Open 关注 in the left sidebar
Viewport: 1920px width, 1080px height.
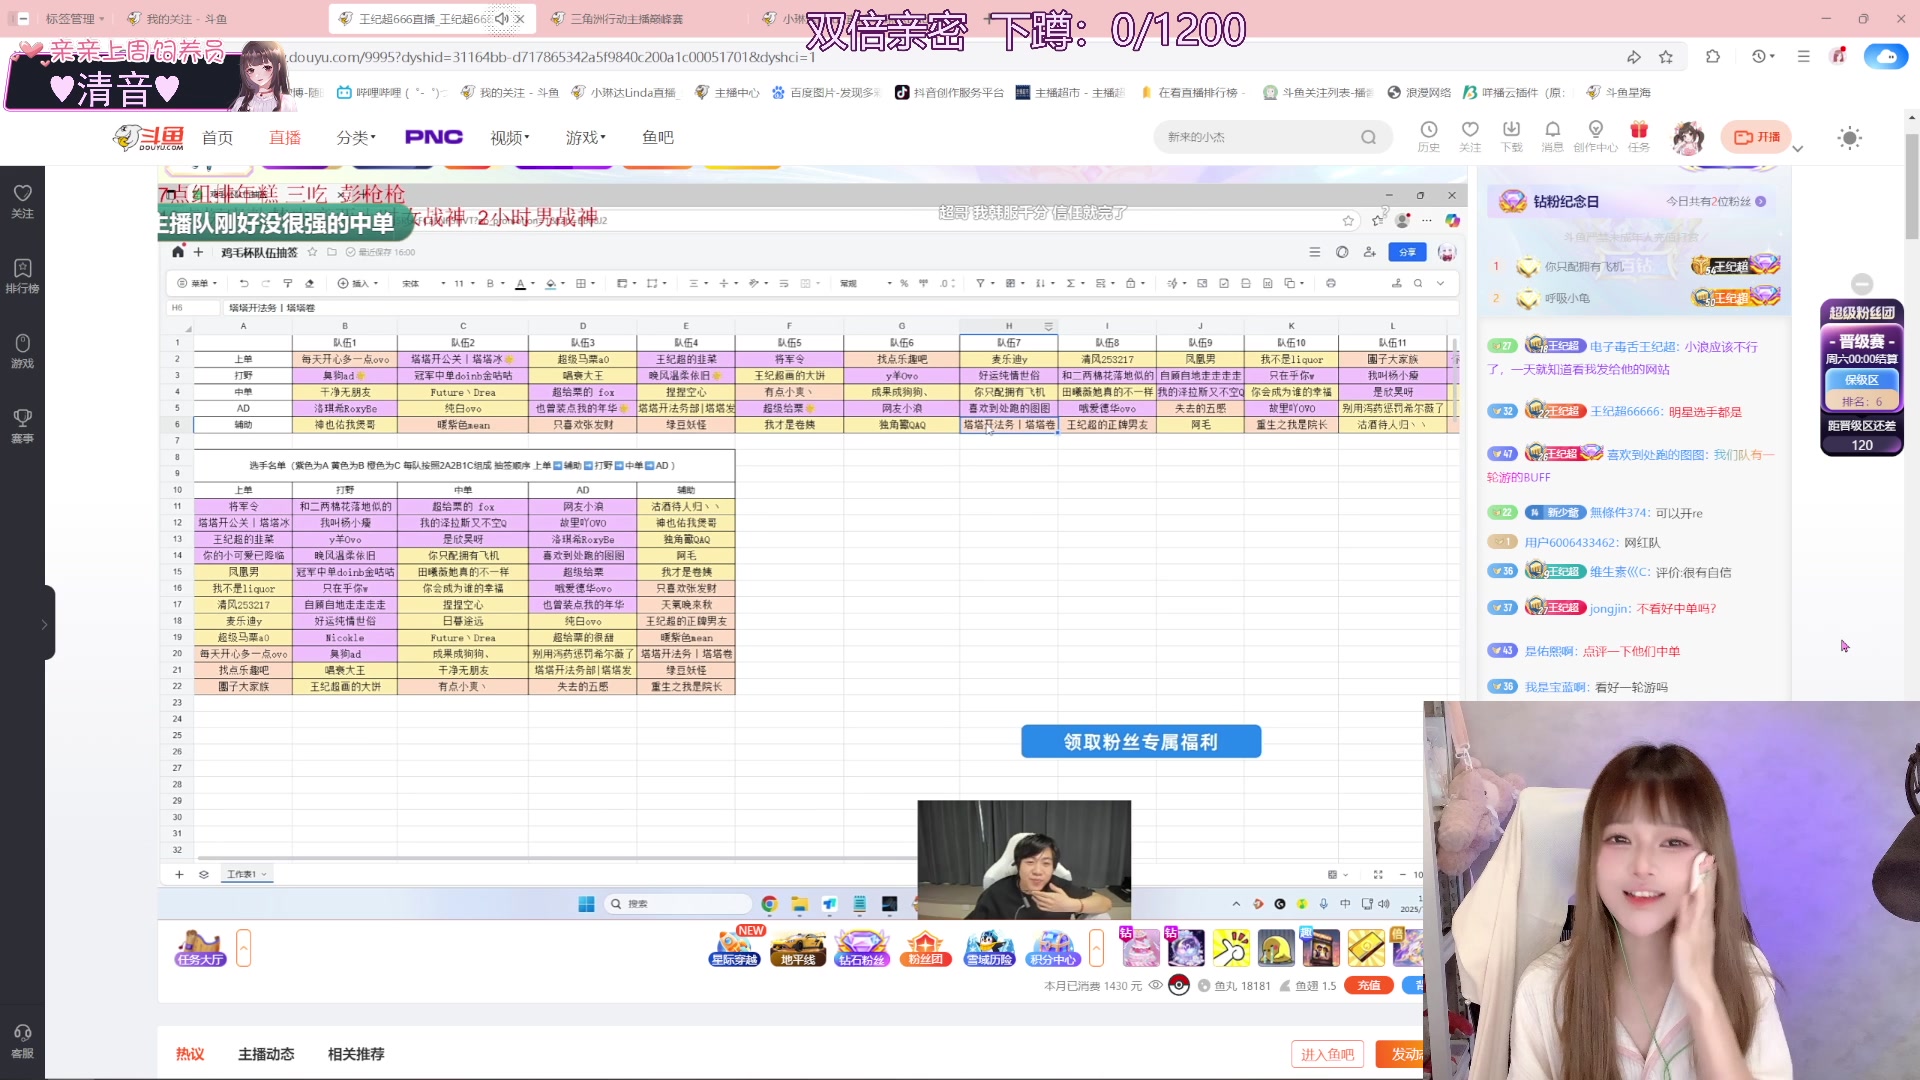coord(22,200)
